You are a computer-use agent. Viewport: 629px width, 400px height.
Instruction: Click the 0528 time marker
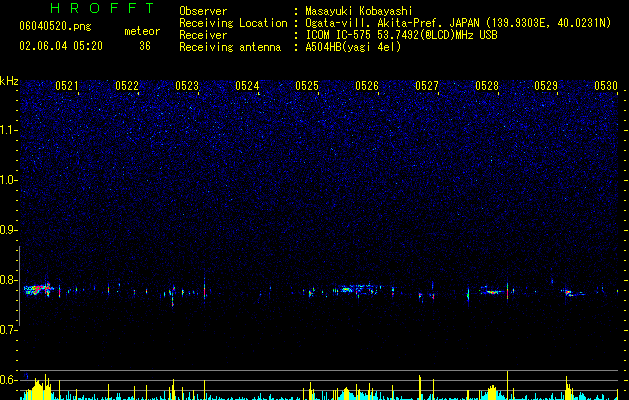(x=487, y=86)
